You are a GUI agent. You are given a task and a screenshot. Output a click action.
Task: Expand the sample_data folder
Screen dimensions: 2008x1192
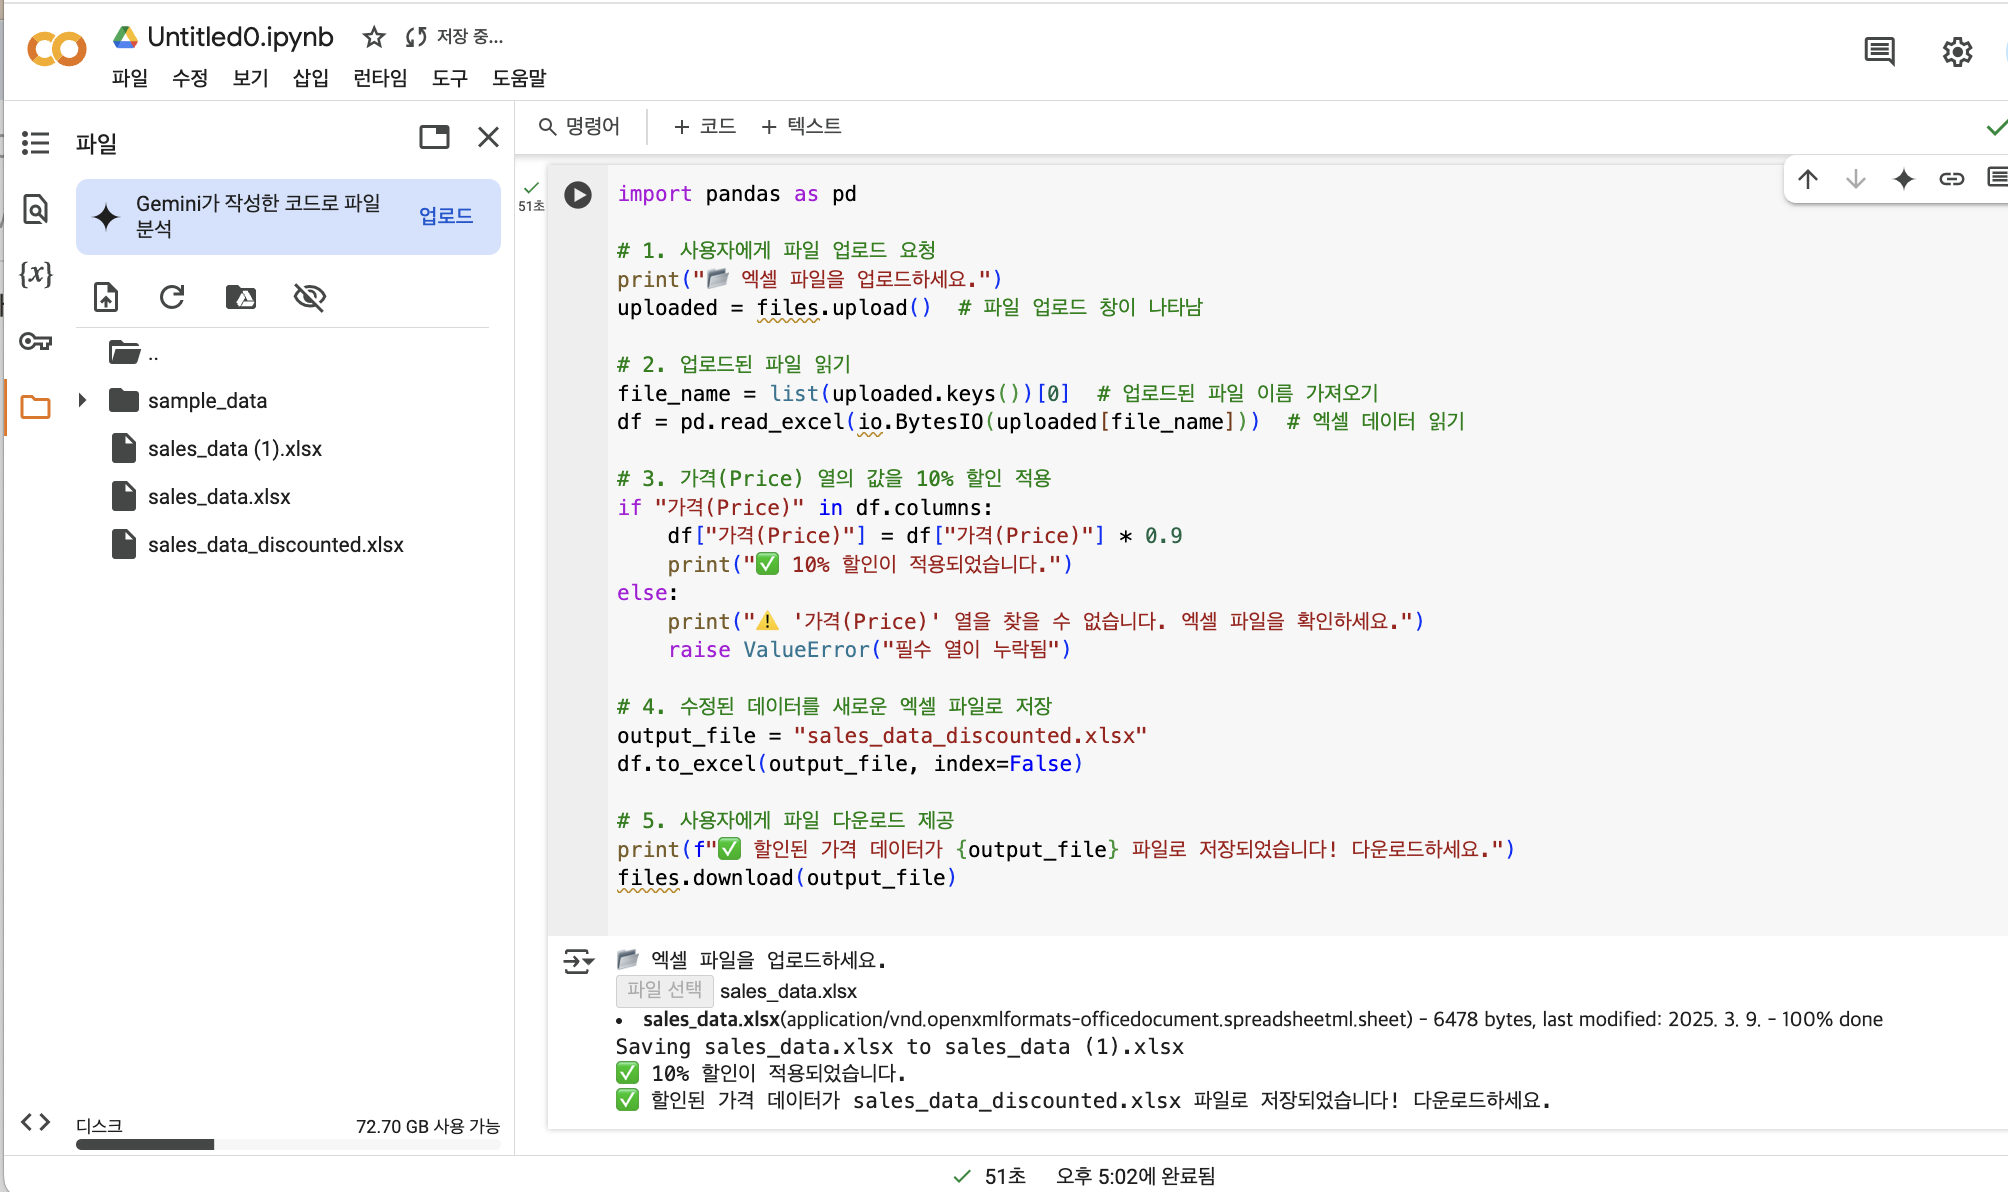(x=83, y=400)
